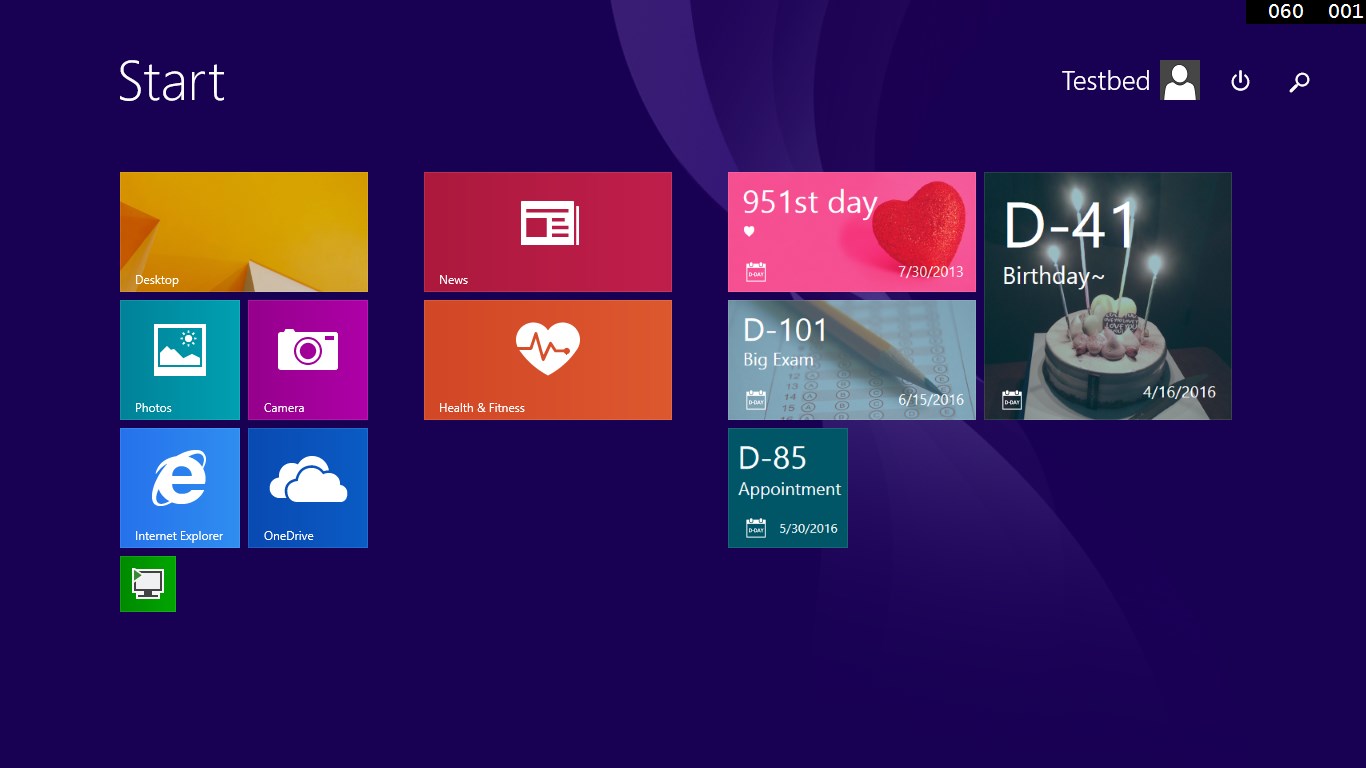Open the green monitor app tile
Image resolution: width=1366 pixels, height=768 pixels.
[x=148, y=583]
